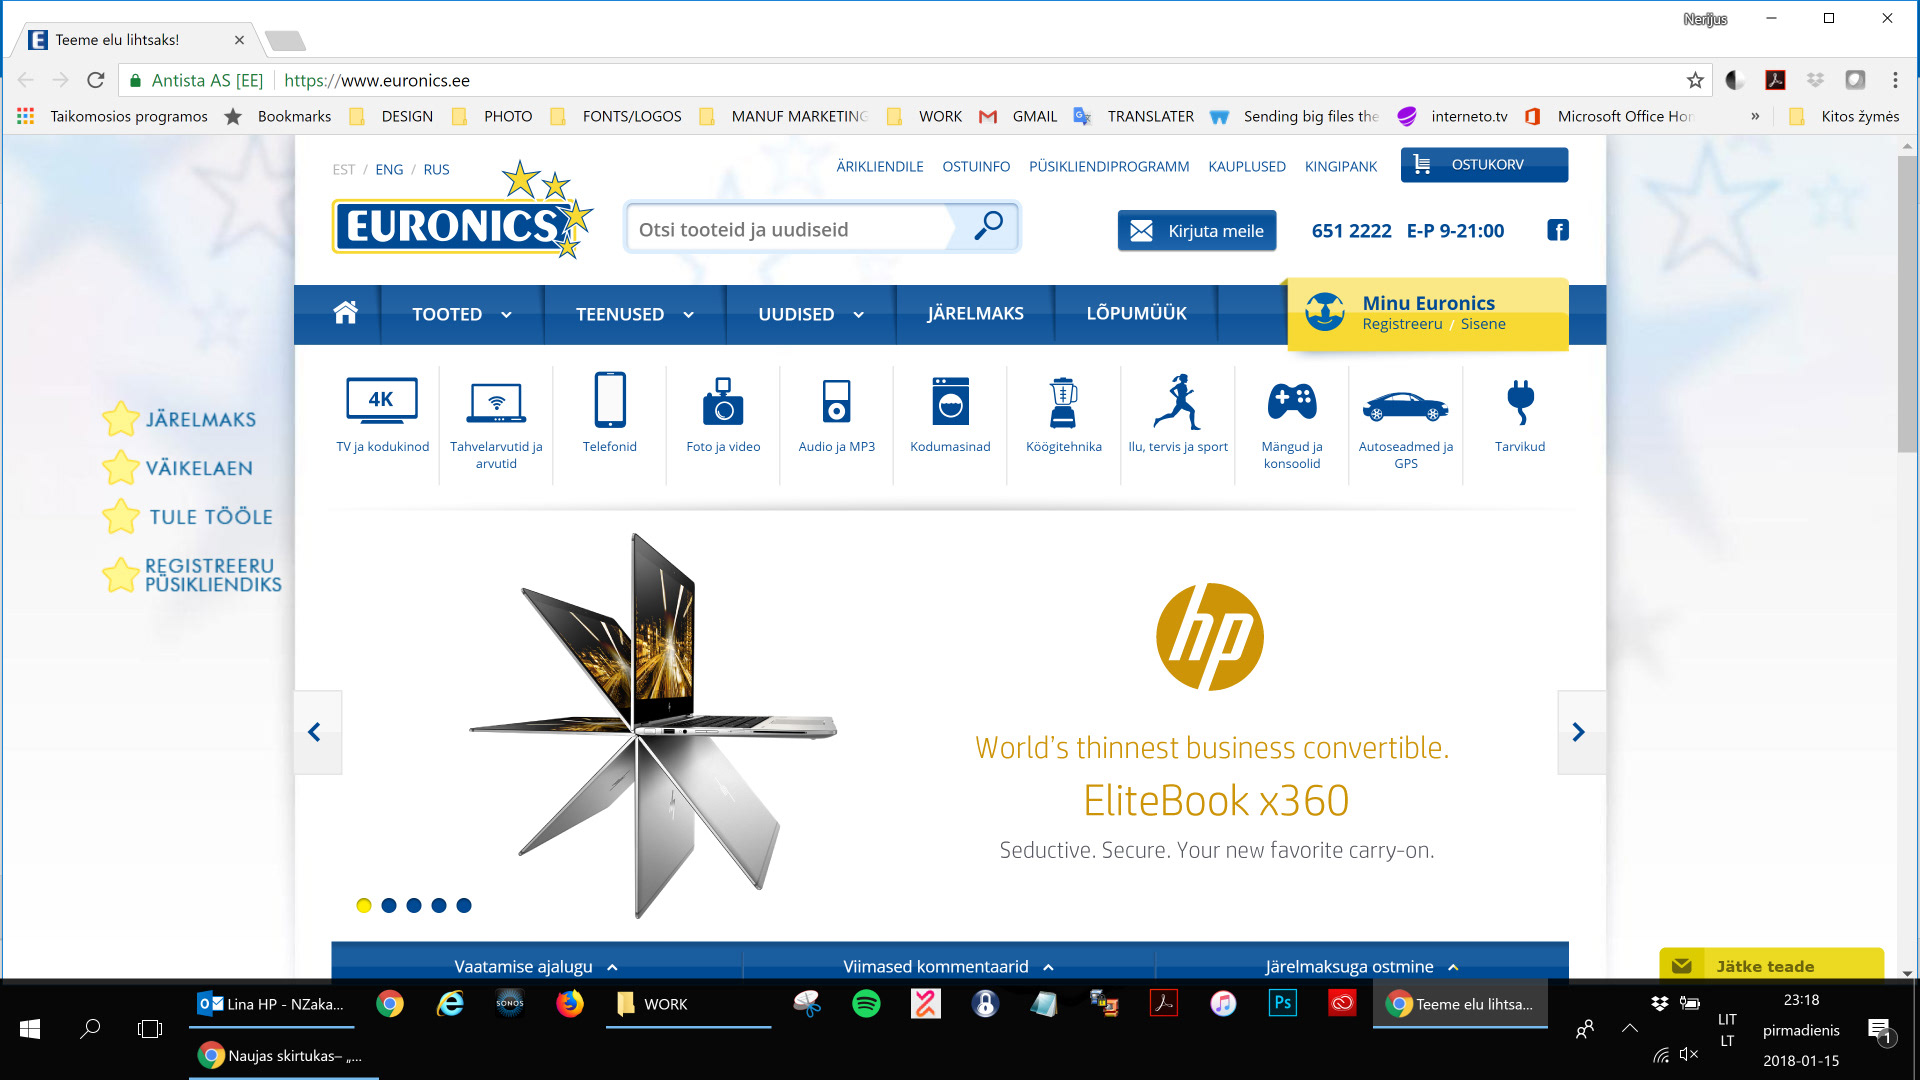The height and width of the screenshot is (1080, 1920).
Task: Open Audio ja MP3 category
Action: tap(837, 415)
